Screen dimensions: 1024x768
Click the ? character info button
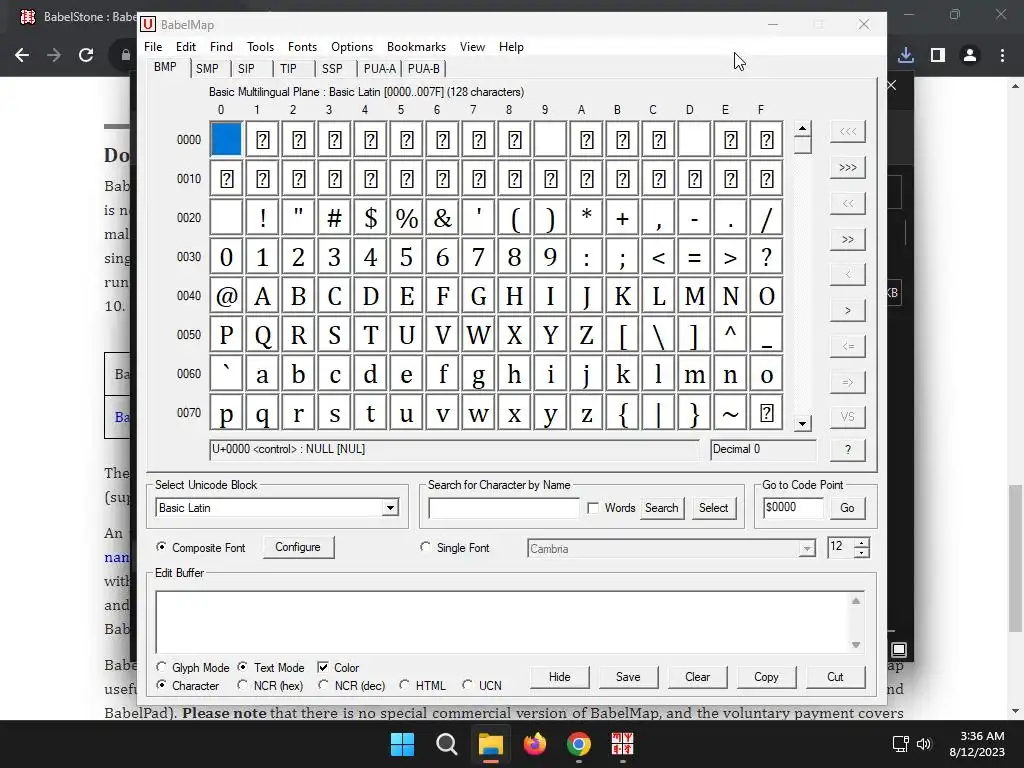848,450
